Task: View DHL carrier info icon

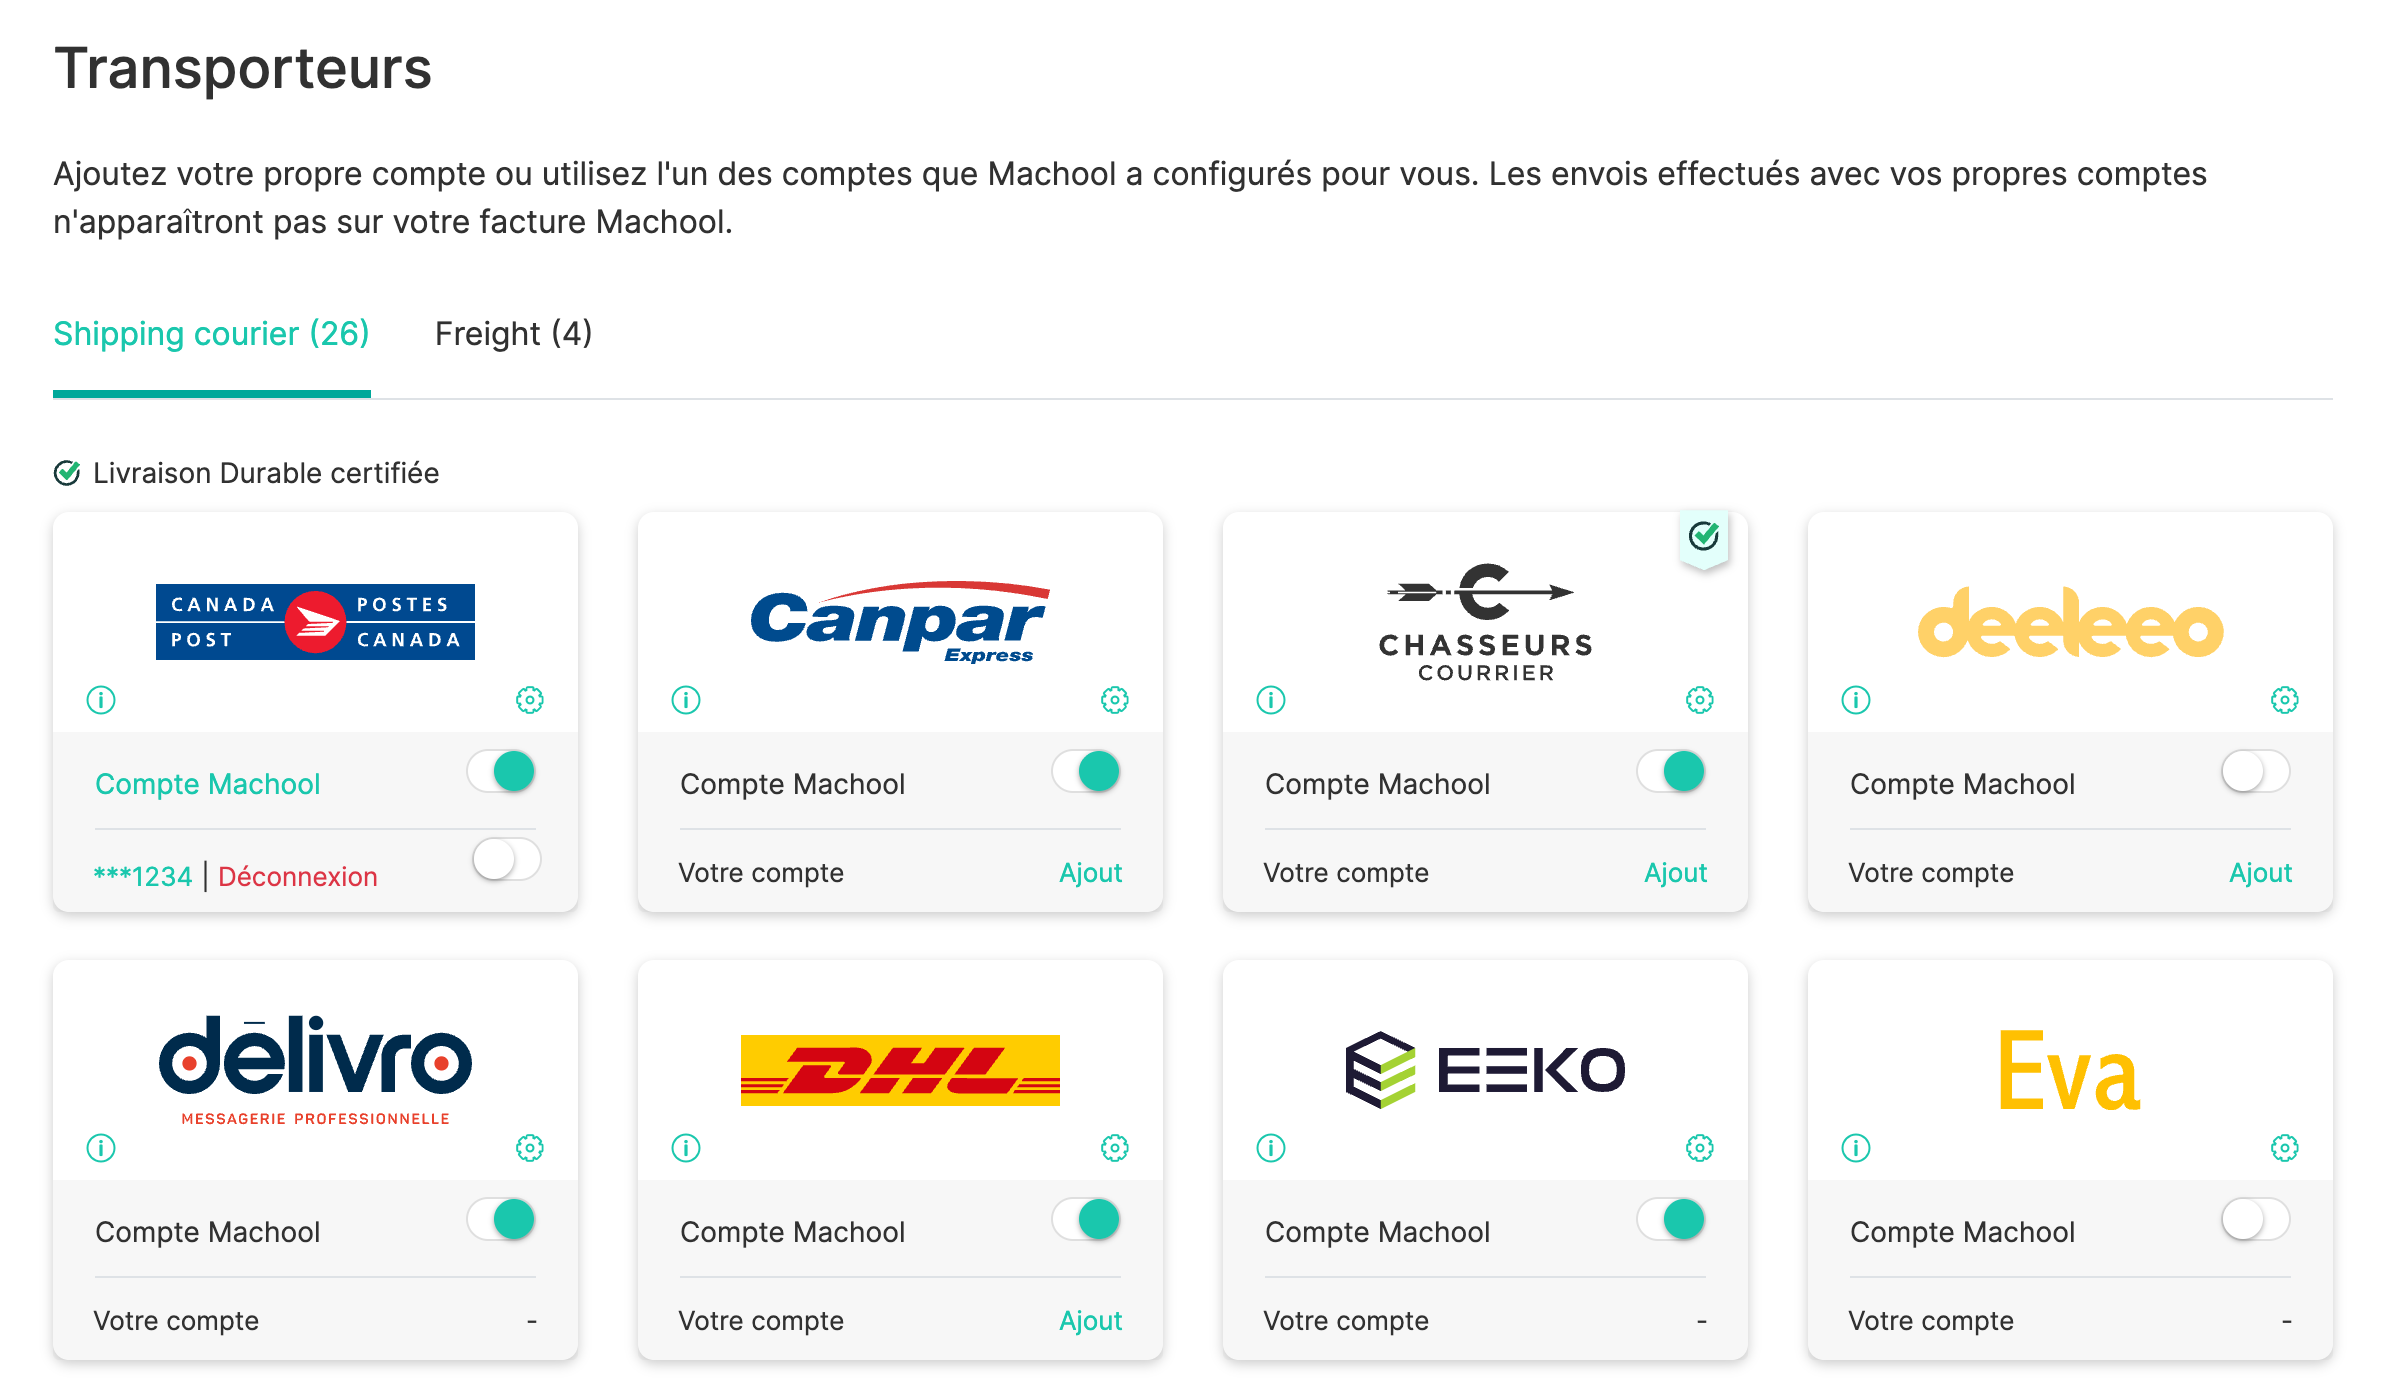Action: (686, 1148)
